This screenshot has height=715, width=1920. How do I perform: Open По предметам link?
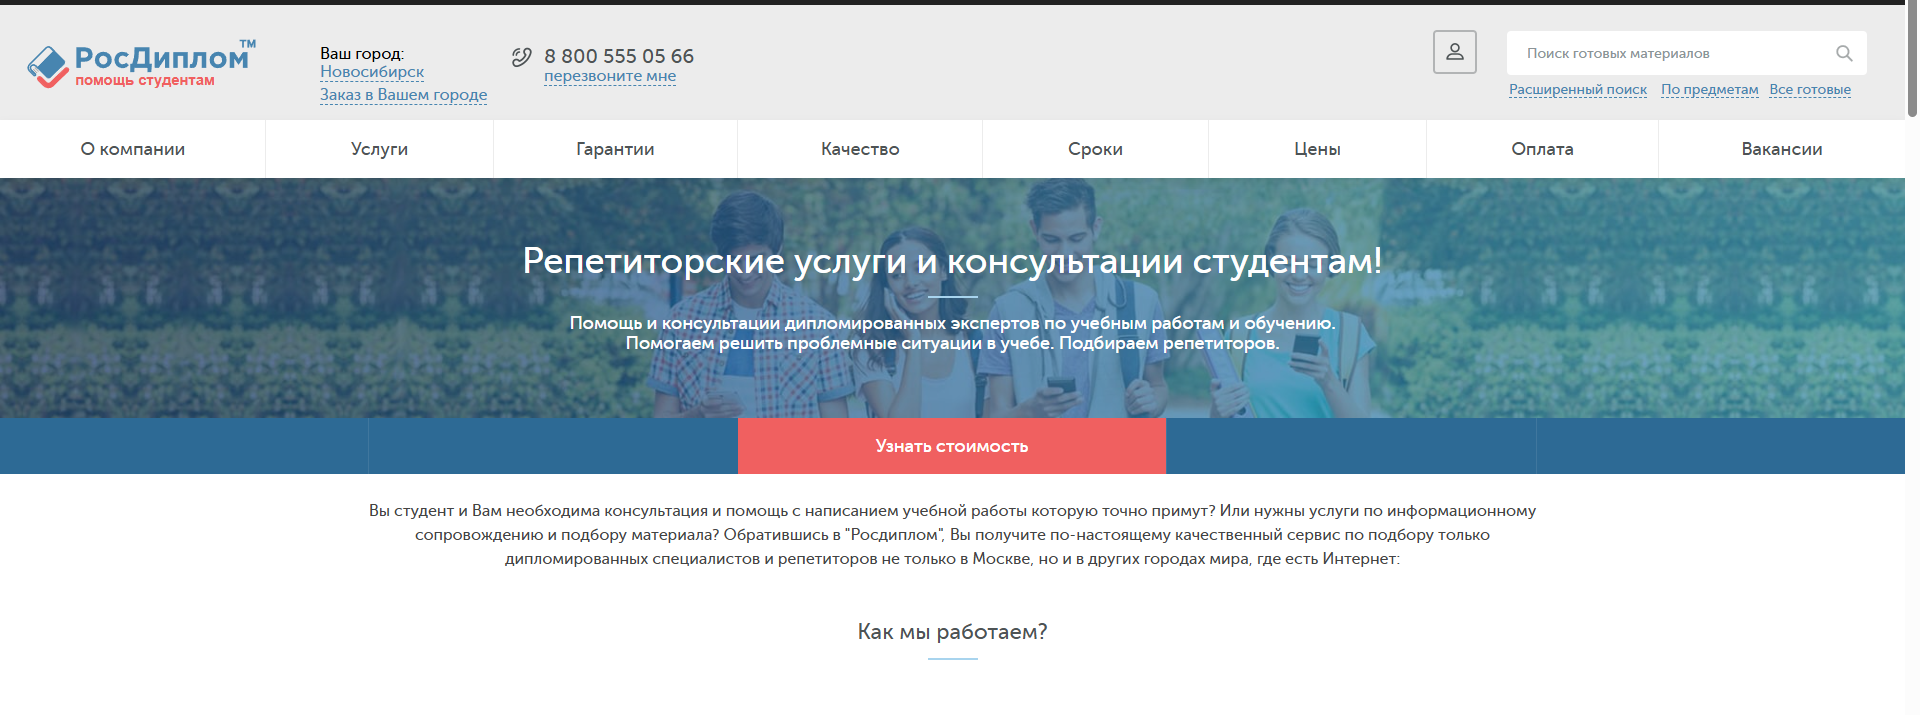[1710, 90]
